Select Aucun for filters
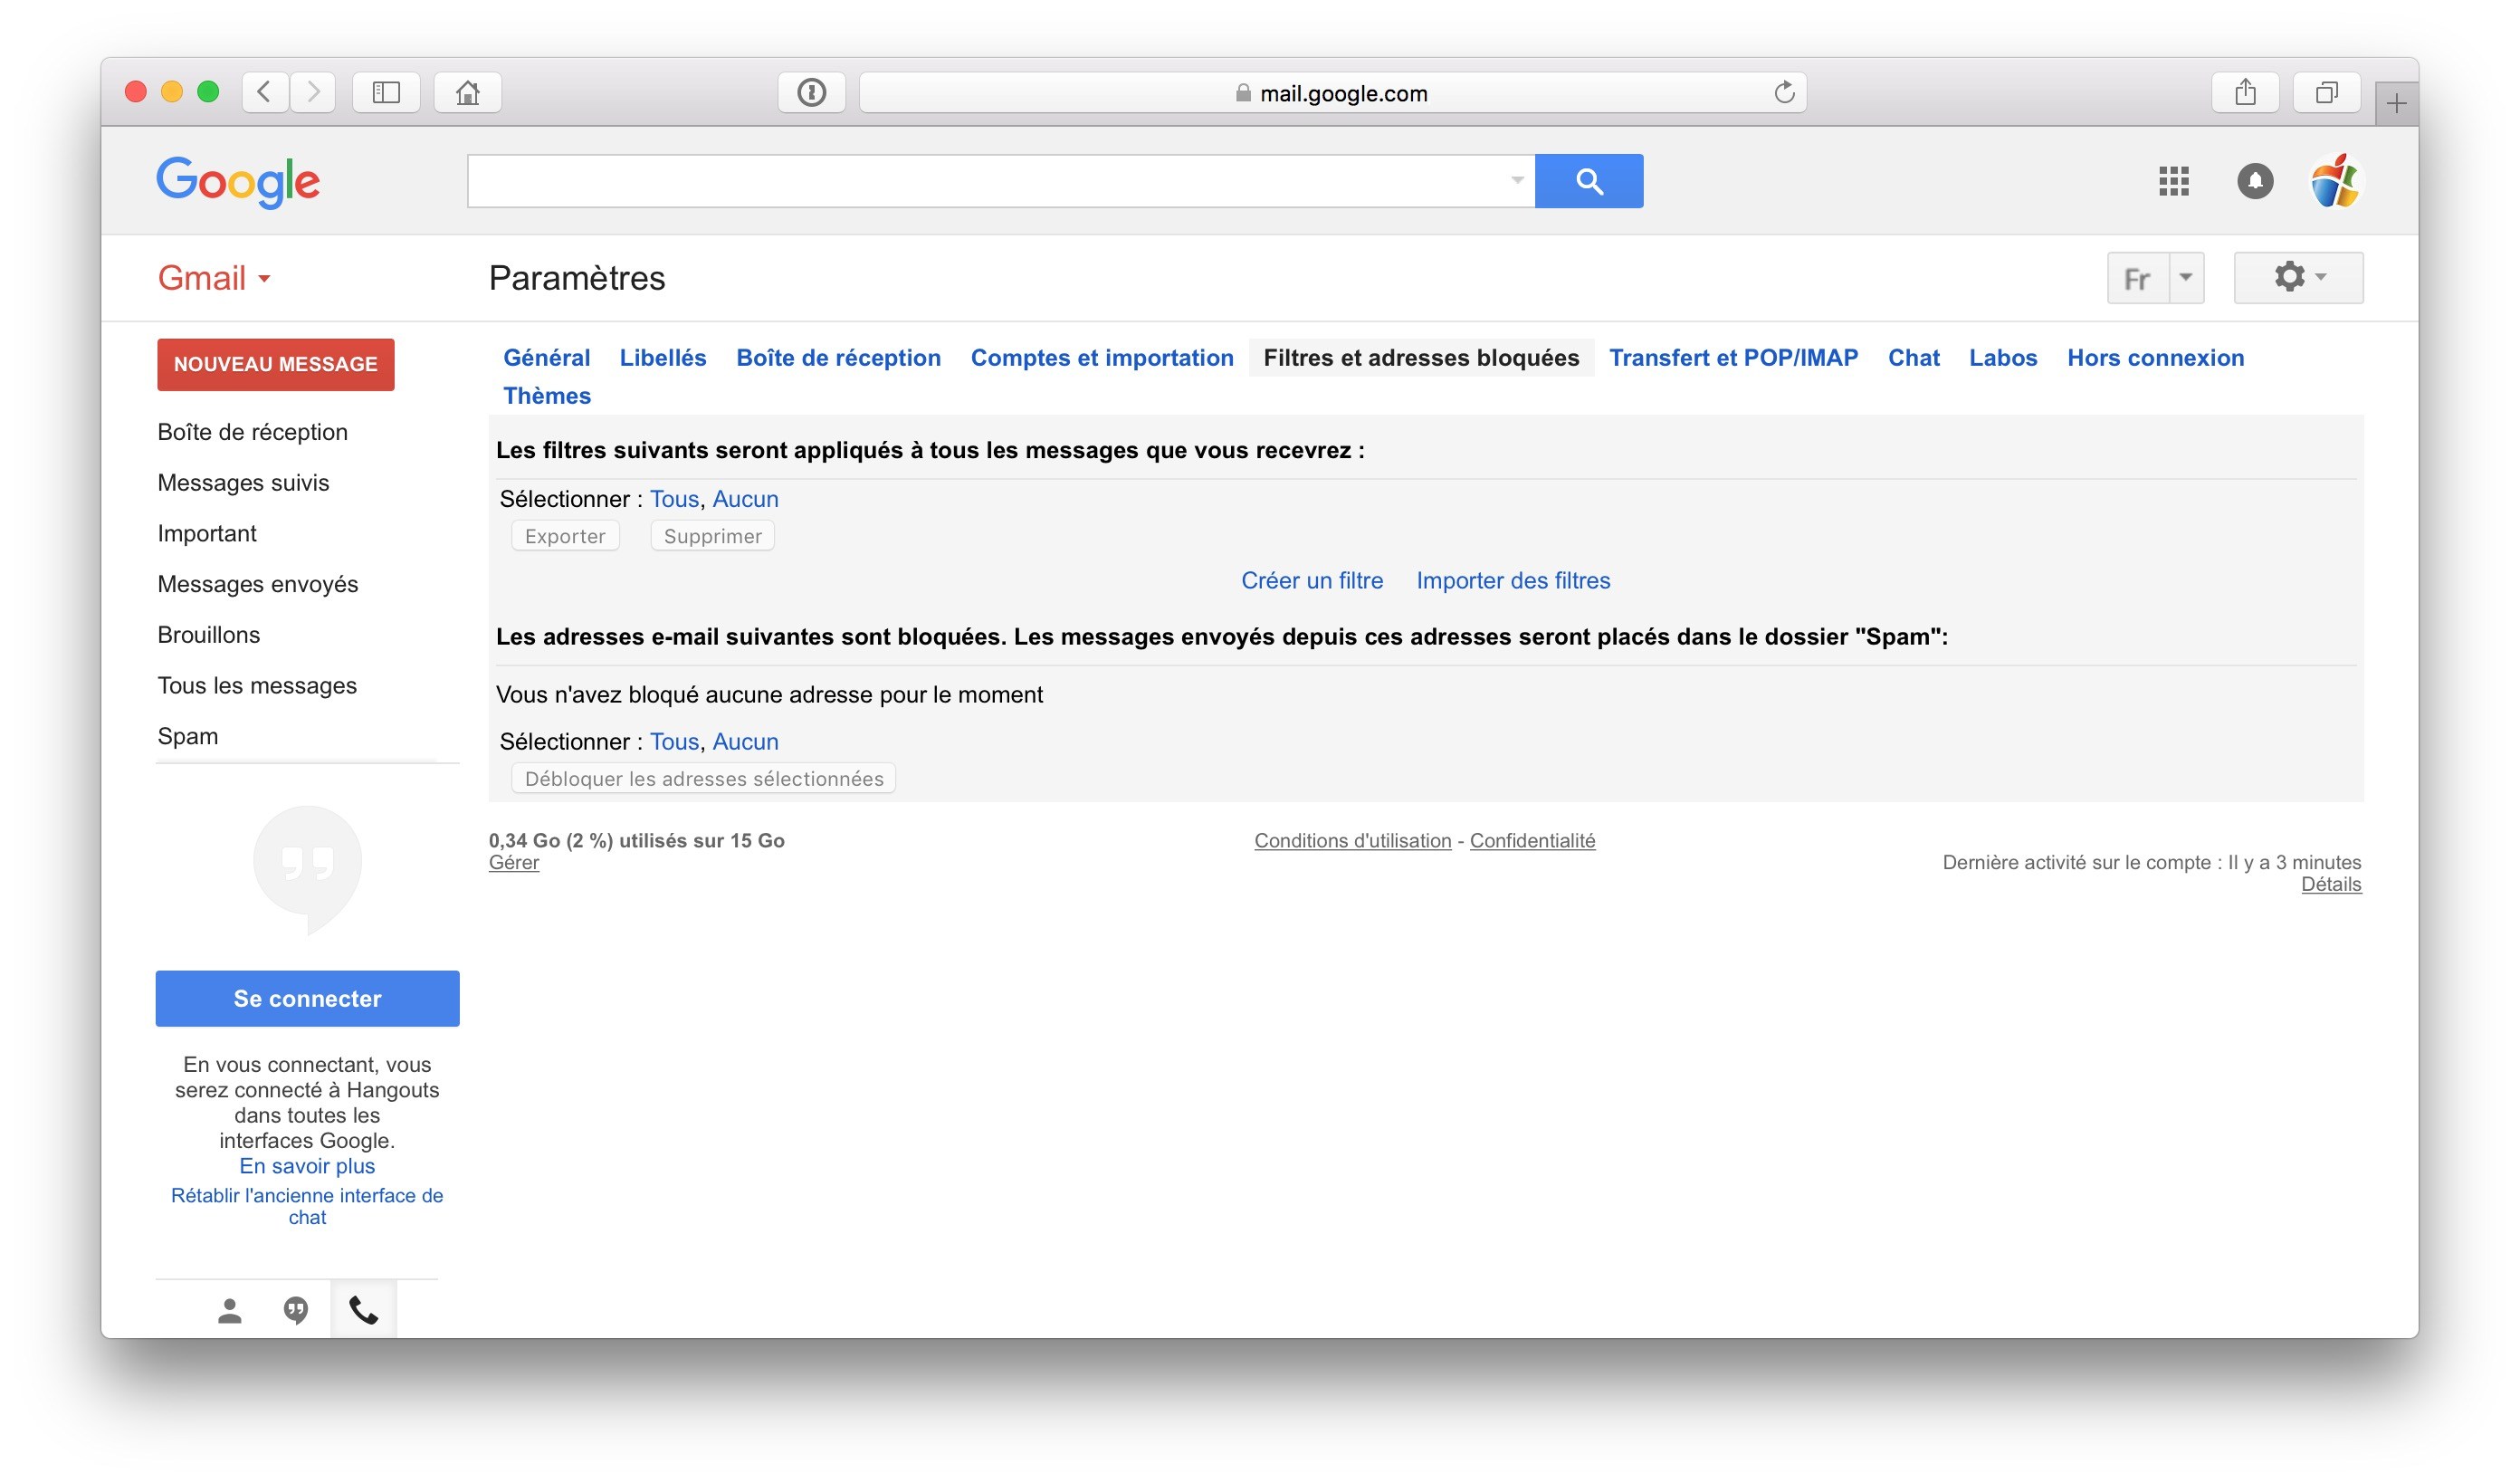Viewport: 2520px width, 1483px height. pos(745,499)
